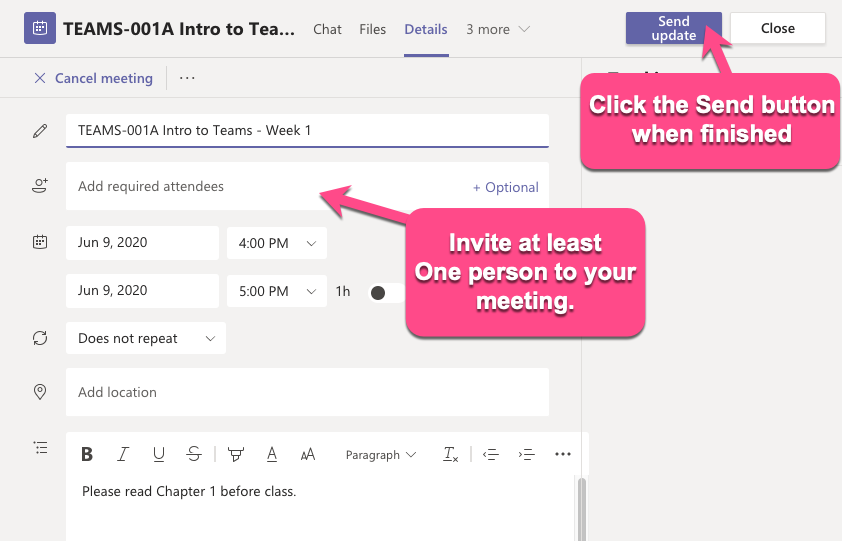Decrease indent of the paragraph
842x541 pixels.
490,455
